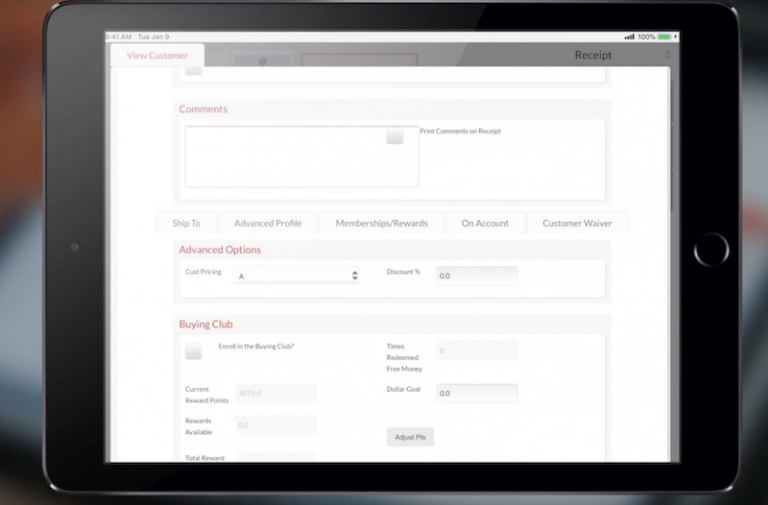Viewport: 768px width, 505px height.
Task: Open the Advanced Profile tab
Action: pos(268,223)
